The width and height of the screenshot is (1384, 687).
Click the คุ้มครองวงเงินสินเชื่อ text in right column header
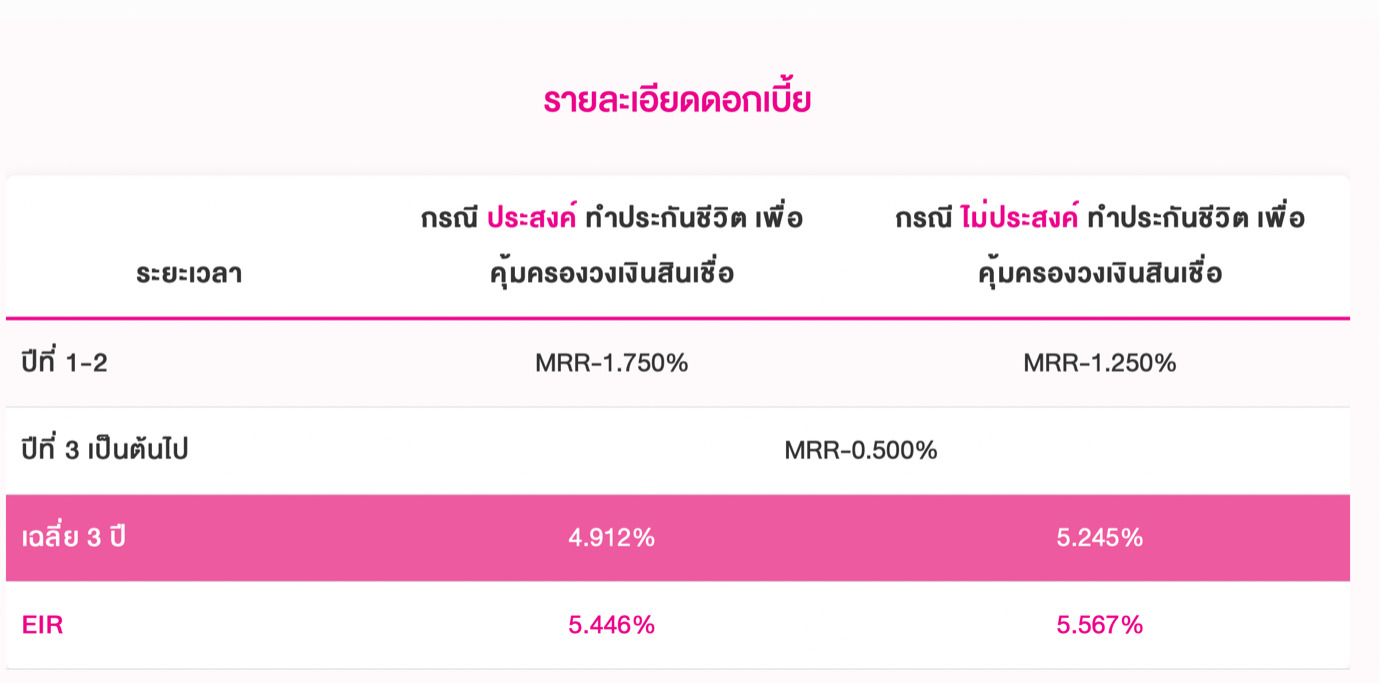(x=1100, y=273)
